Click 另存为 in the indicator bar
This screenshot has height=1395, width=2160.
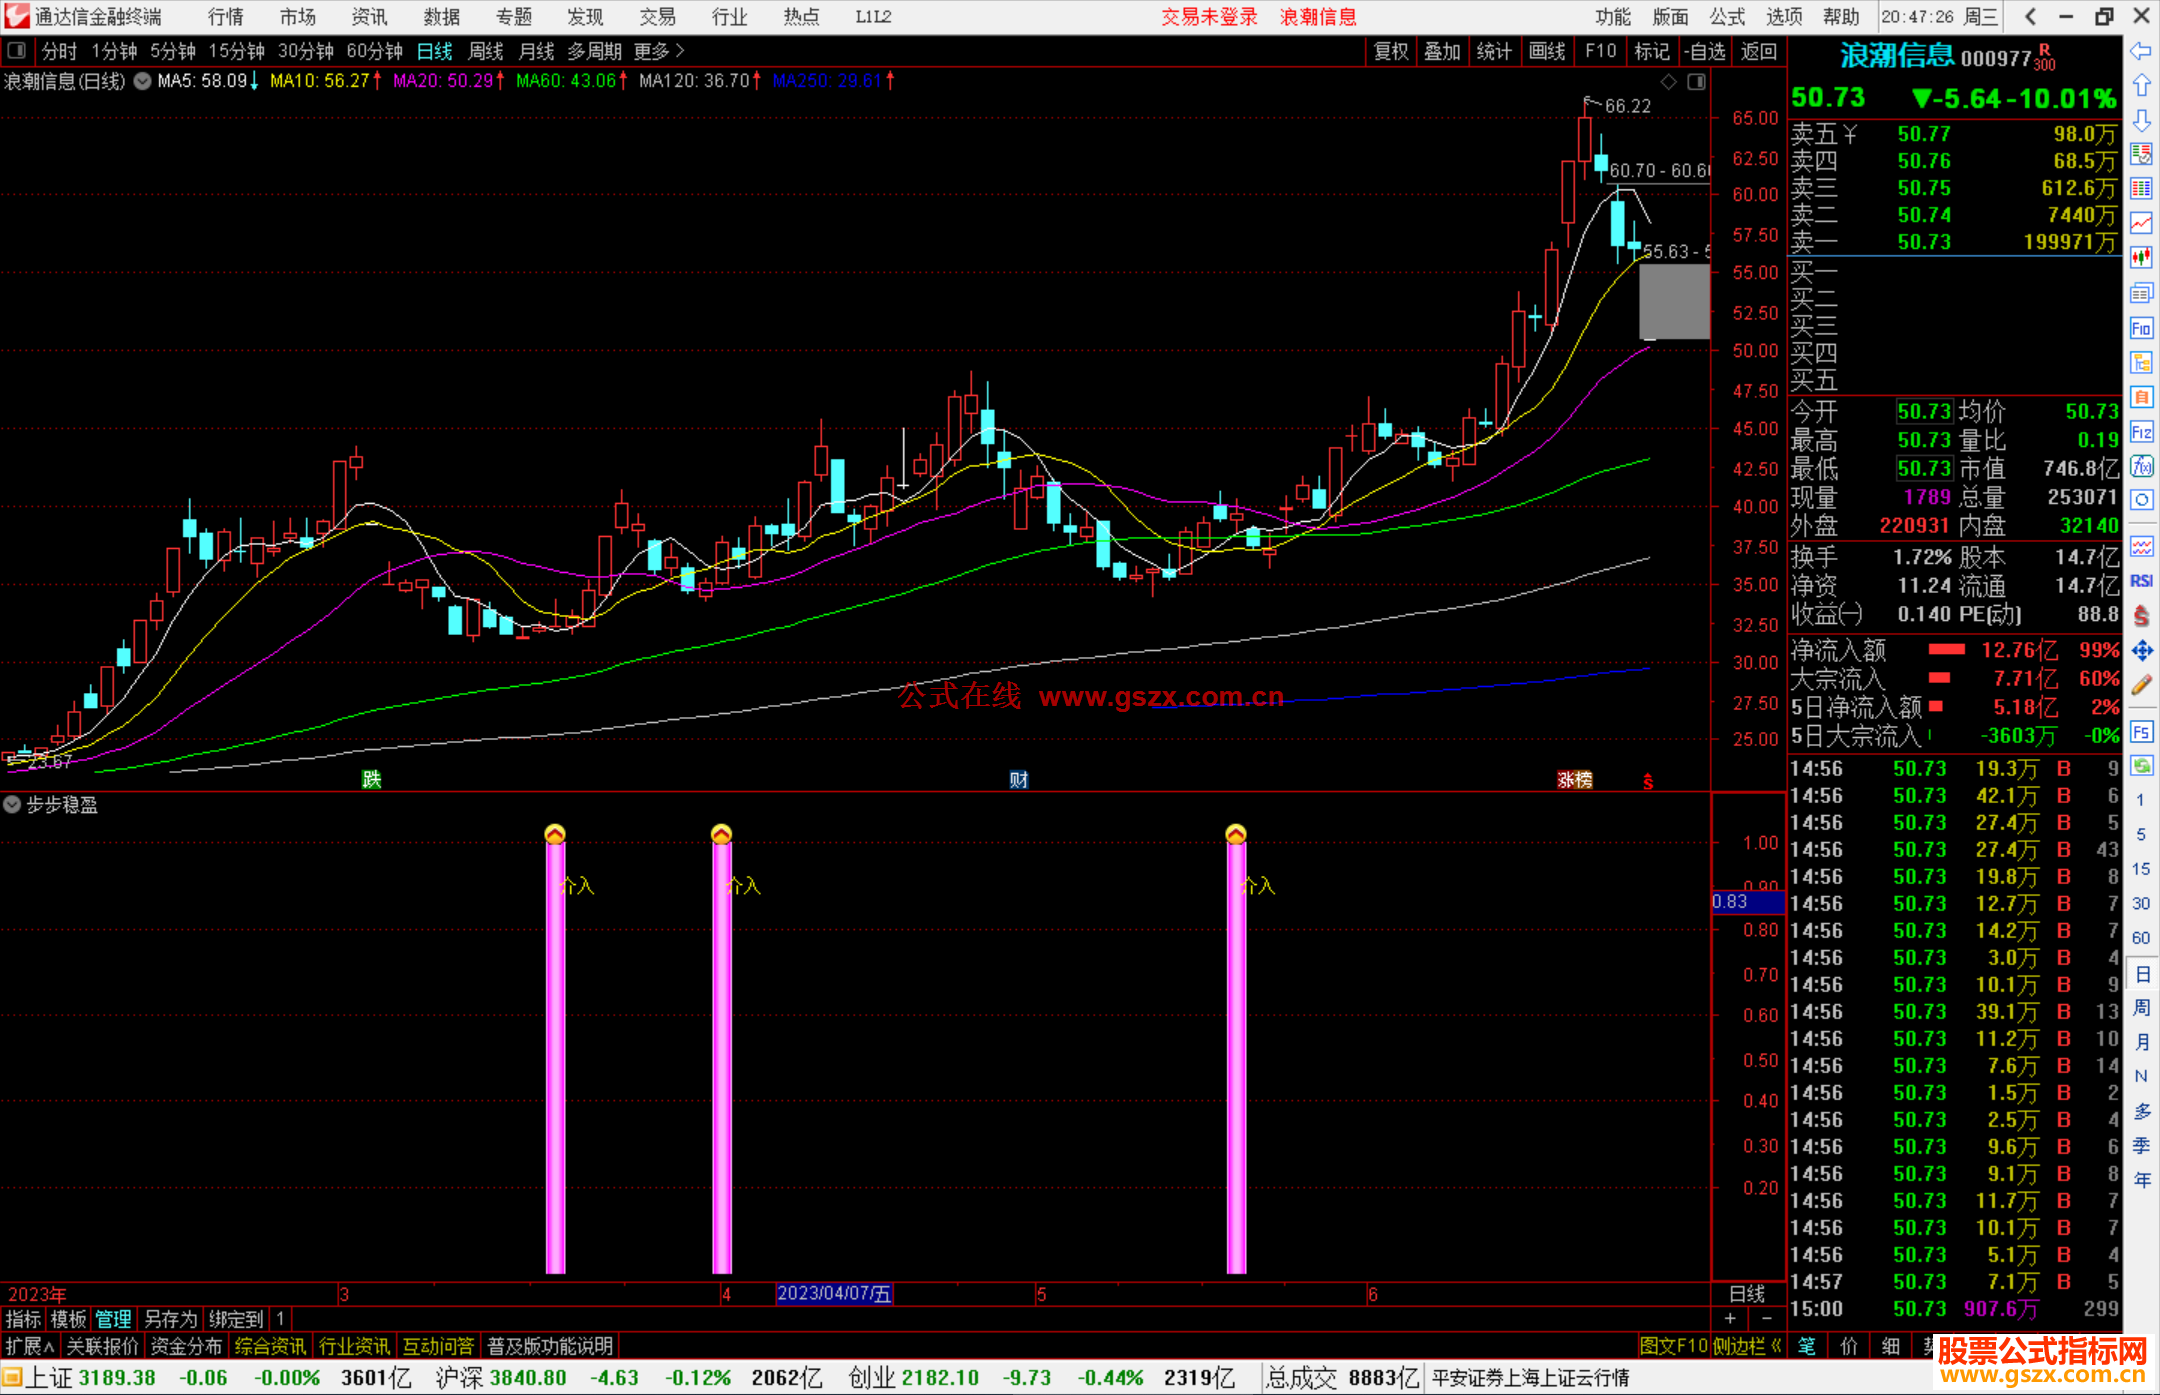170,1319
